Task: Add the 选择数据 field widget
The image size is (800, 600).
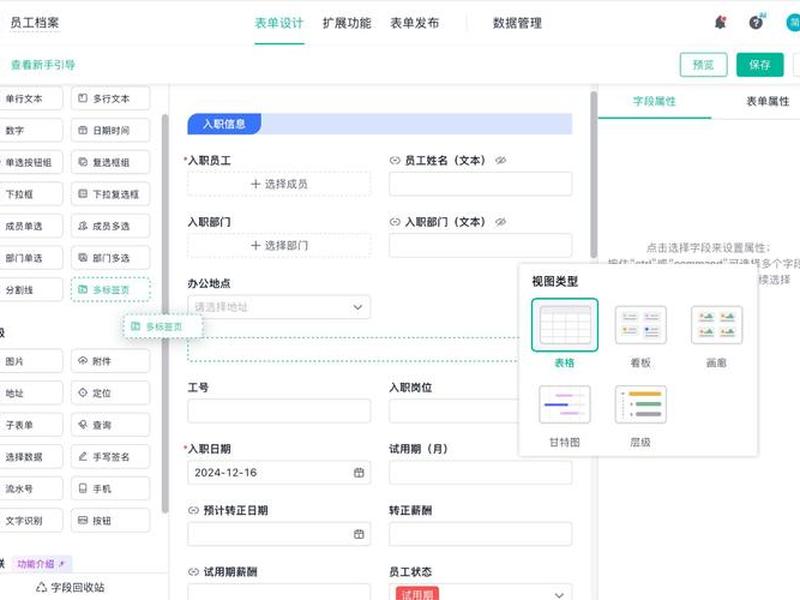Action: [x=31, y=457]
